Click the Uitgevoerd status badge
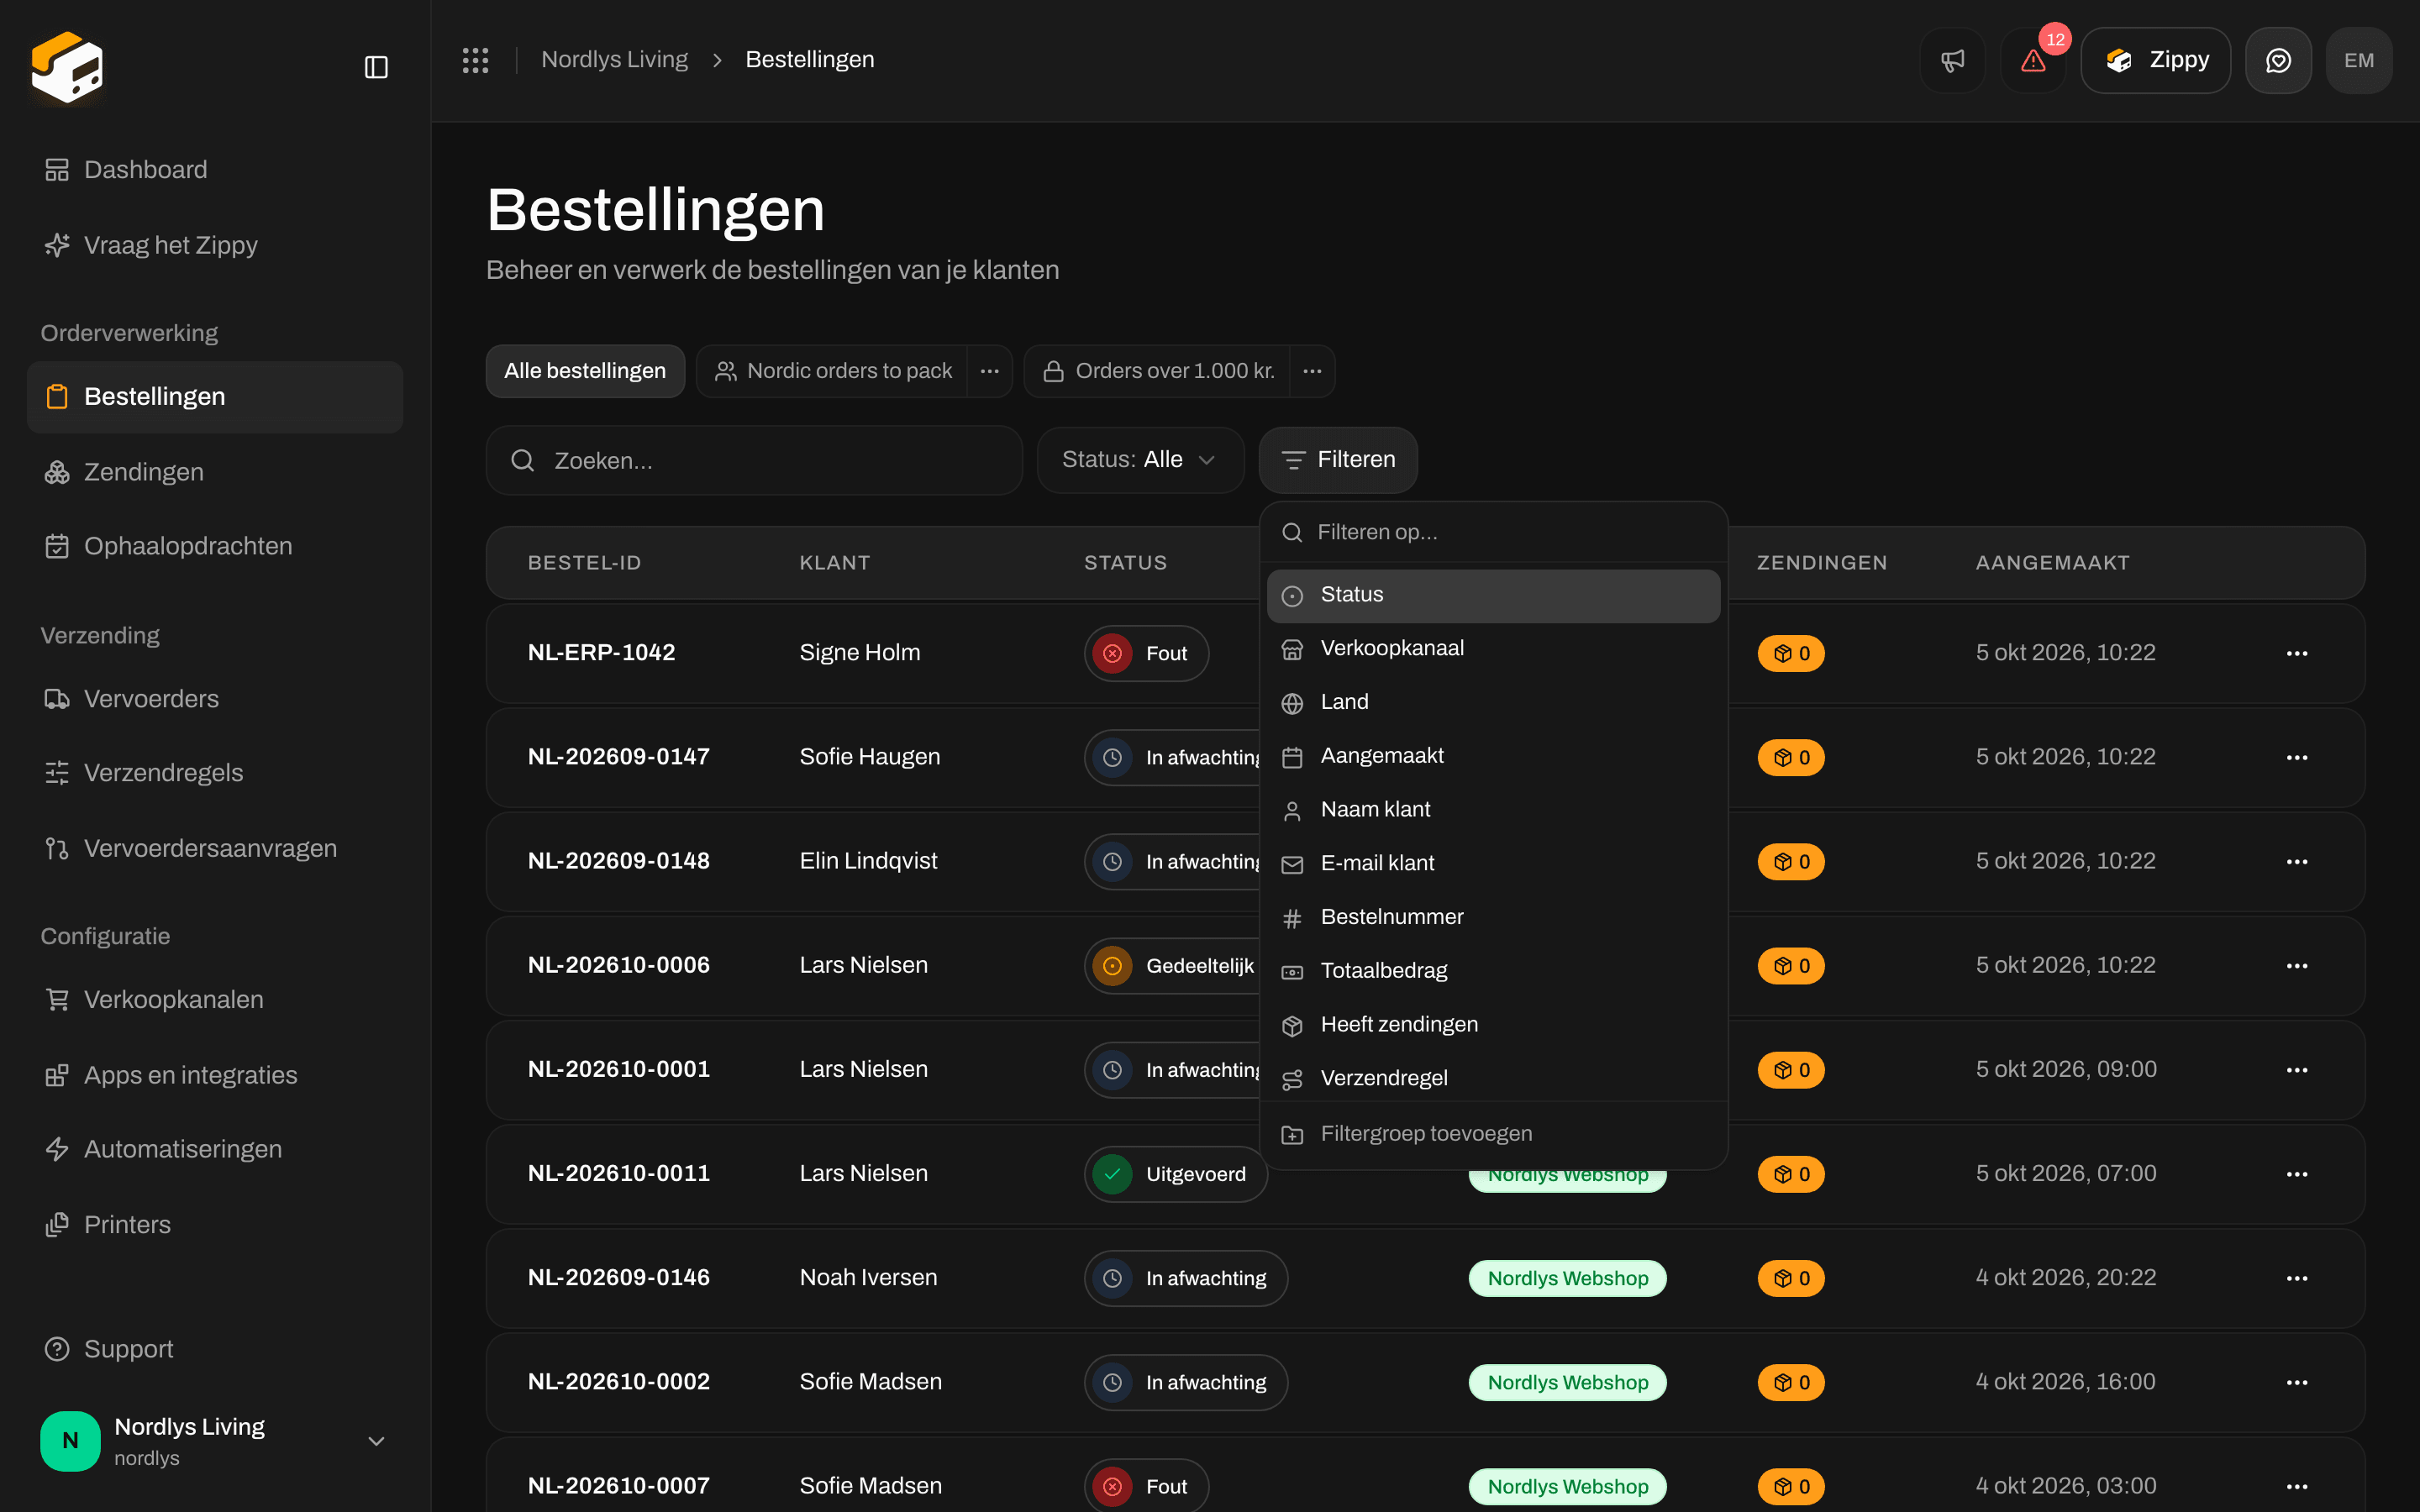2420x1512 pixels. pos(1176,1174)
